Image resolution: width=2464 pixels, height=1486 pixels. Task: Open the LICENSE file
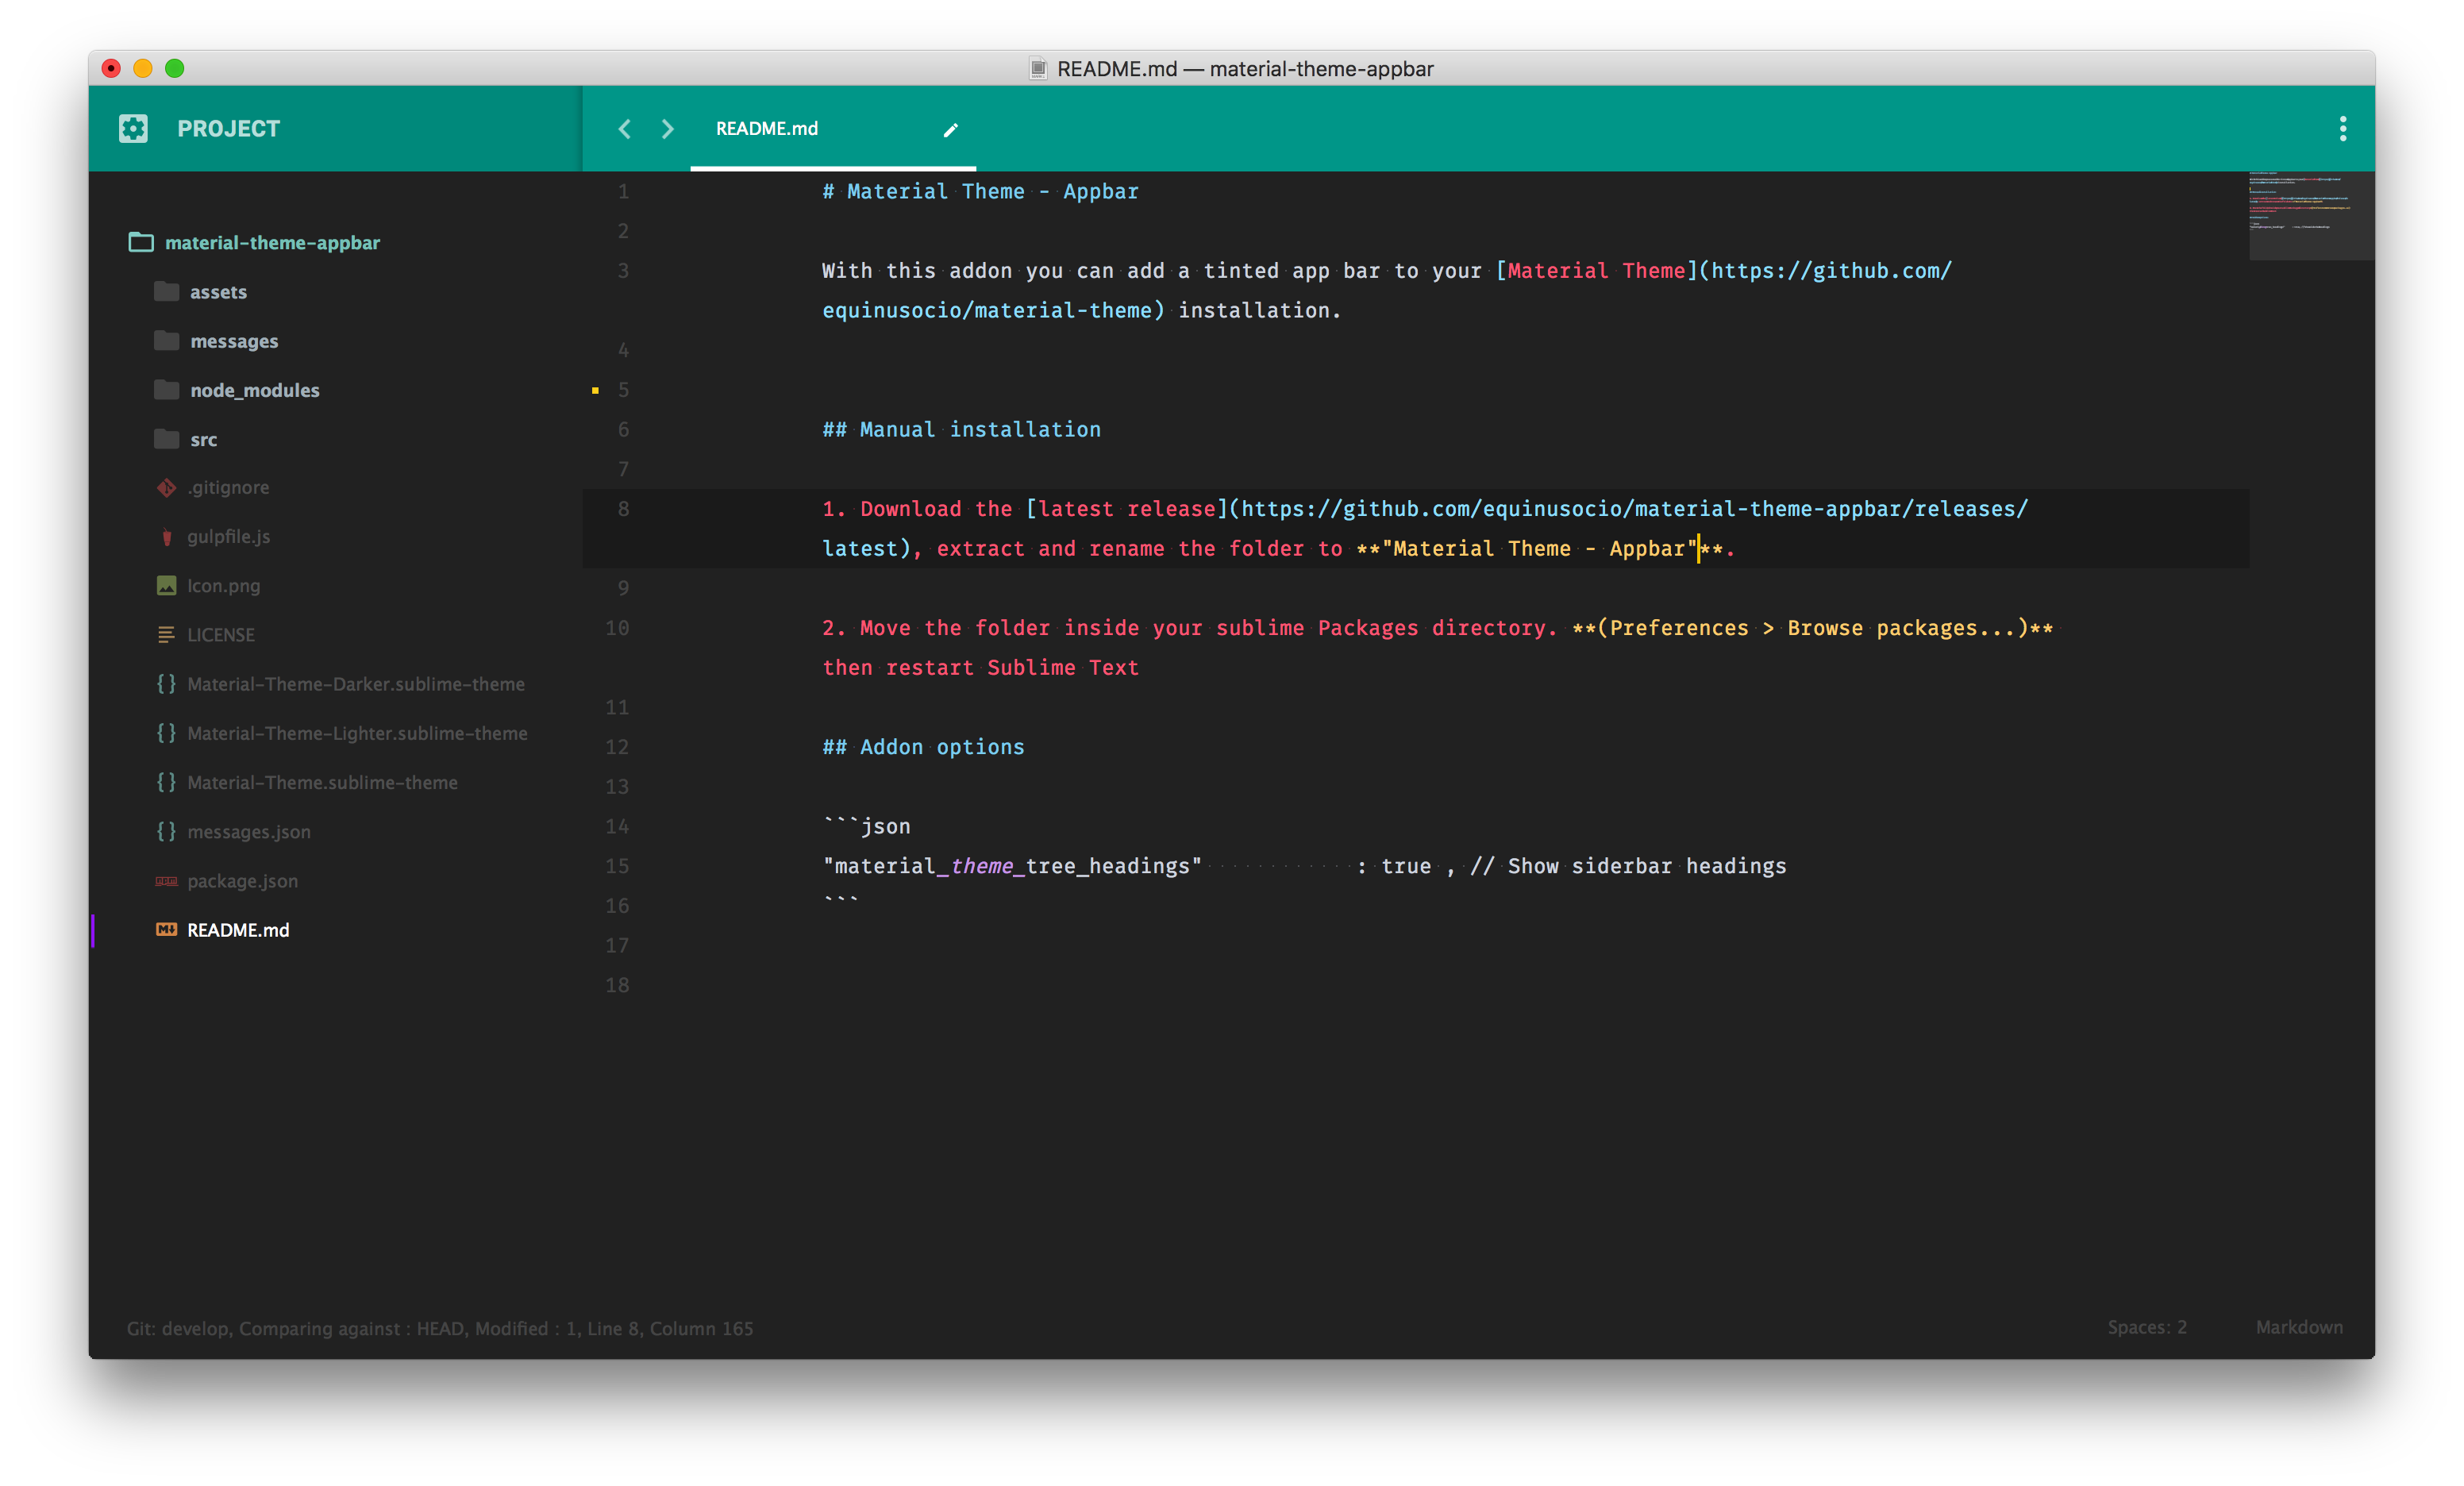[221, 634]
